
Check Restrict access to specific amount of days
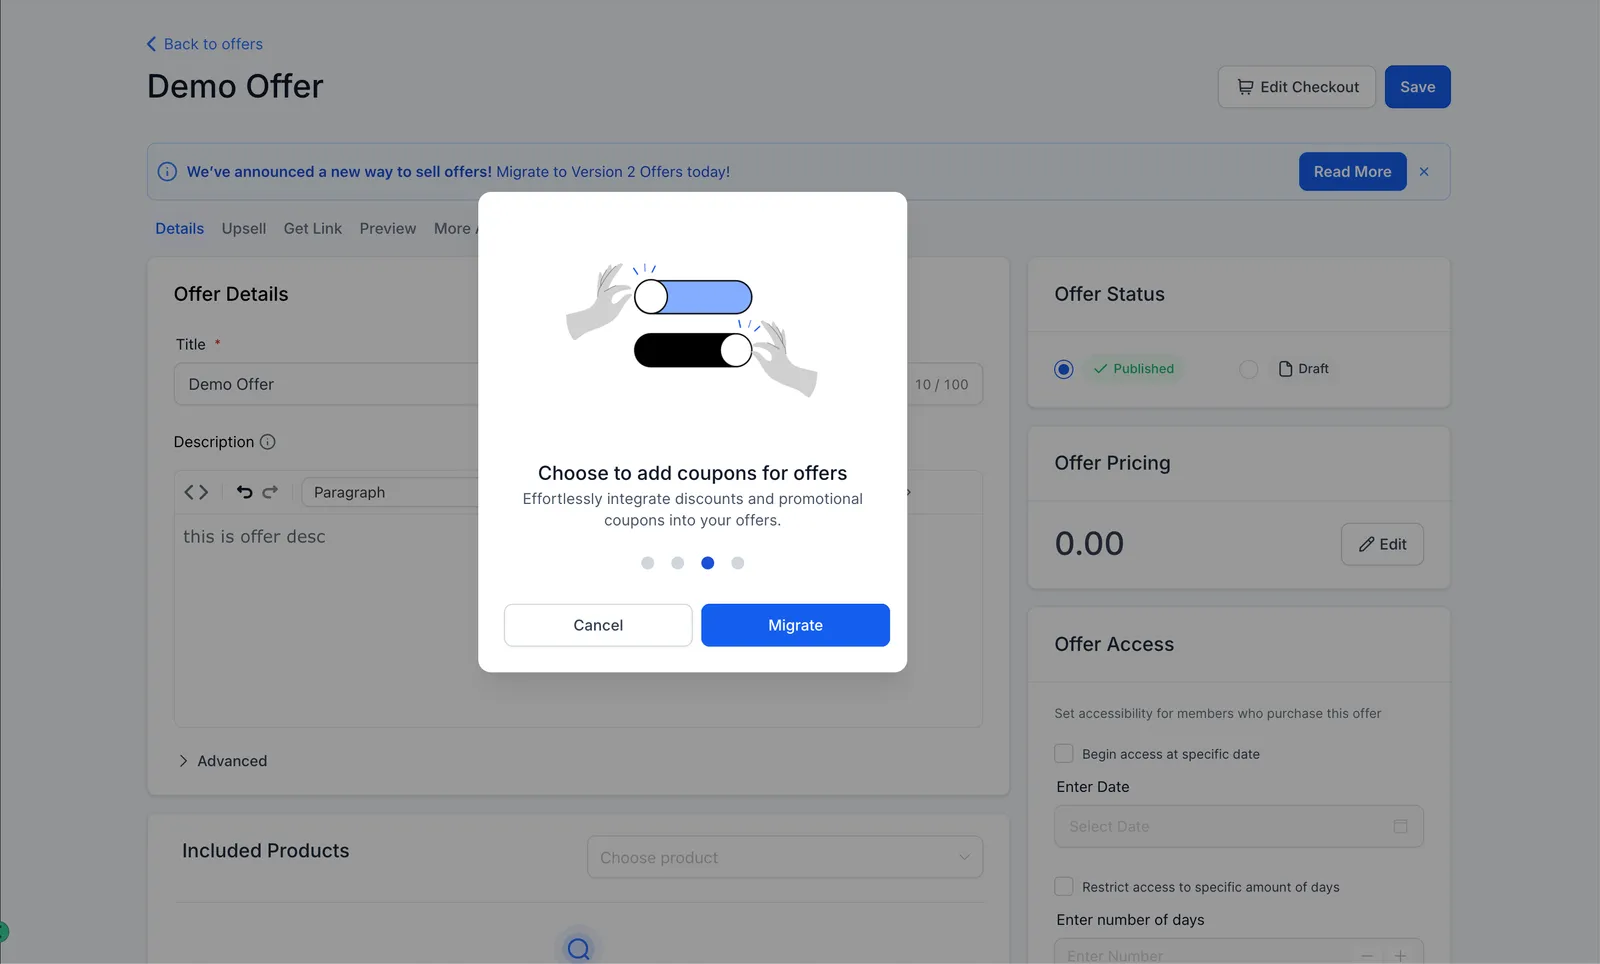(x=1064, y=887)
